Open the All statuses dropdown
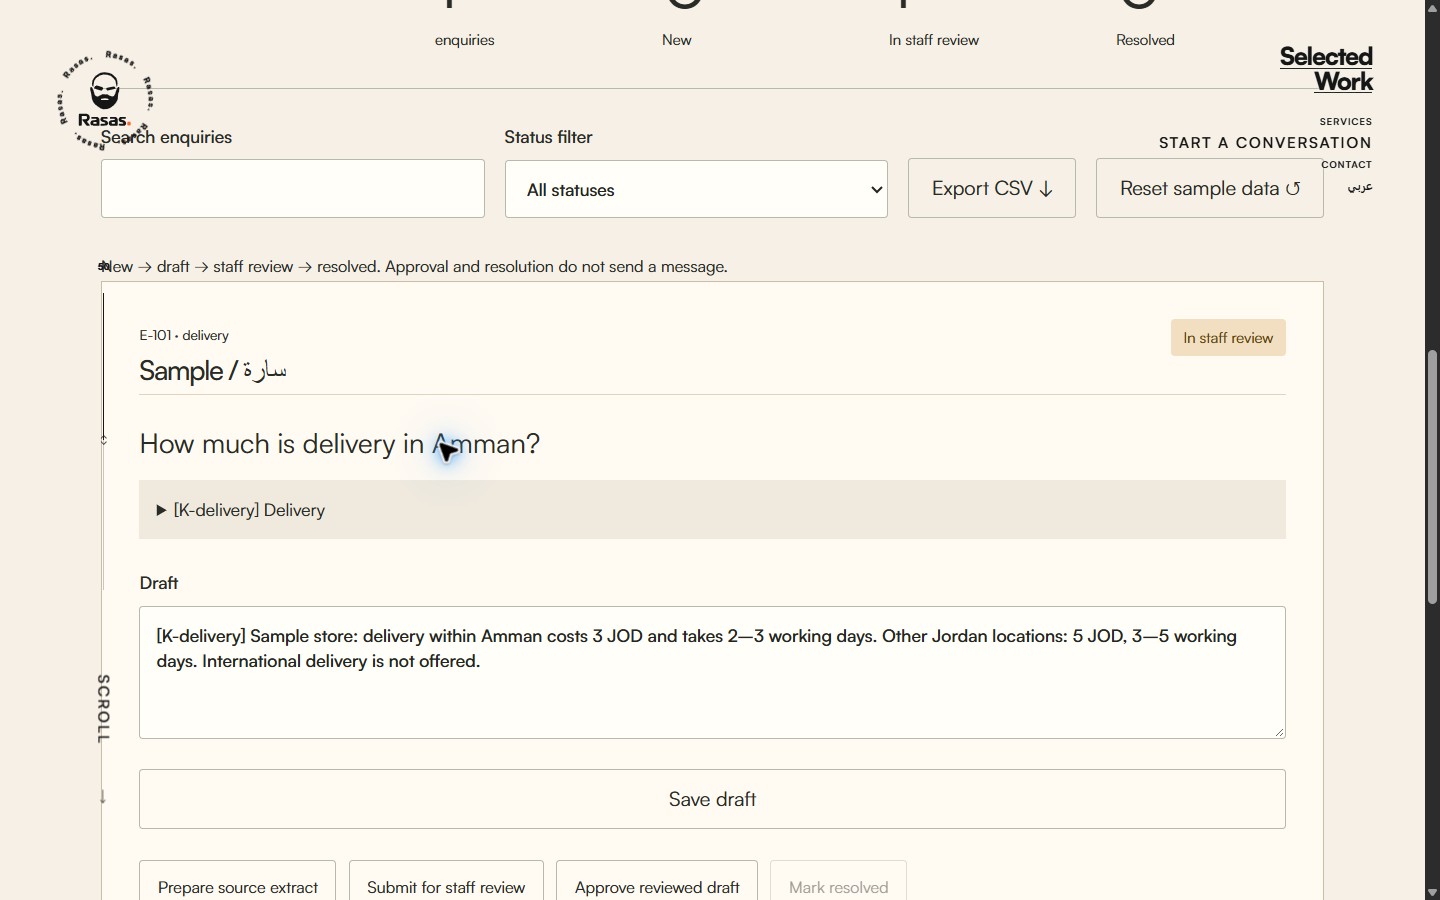Screen dimensions: 1440x900 pos(696,189)
